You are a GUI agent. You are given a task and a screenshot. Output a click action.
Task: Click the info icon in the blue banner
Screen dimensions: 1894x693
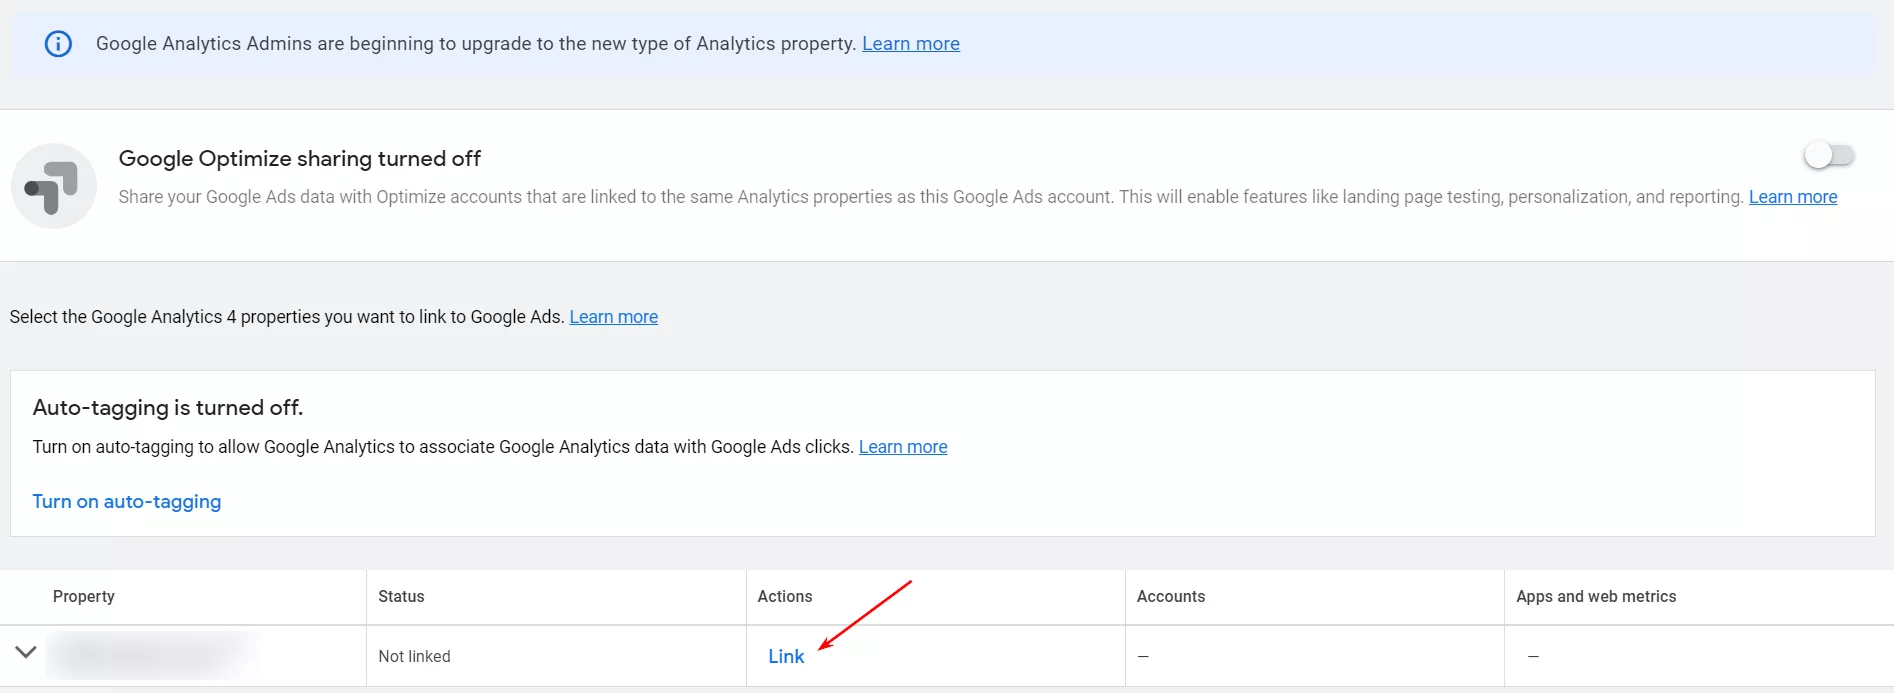coord(58,44)
